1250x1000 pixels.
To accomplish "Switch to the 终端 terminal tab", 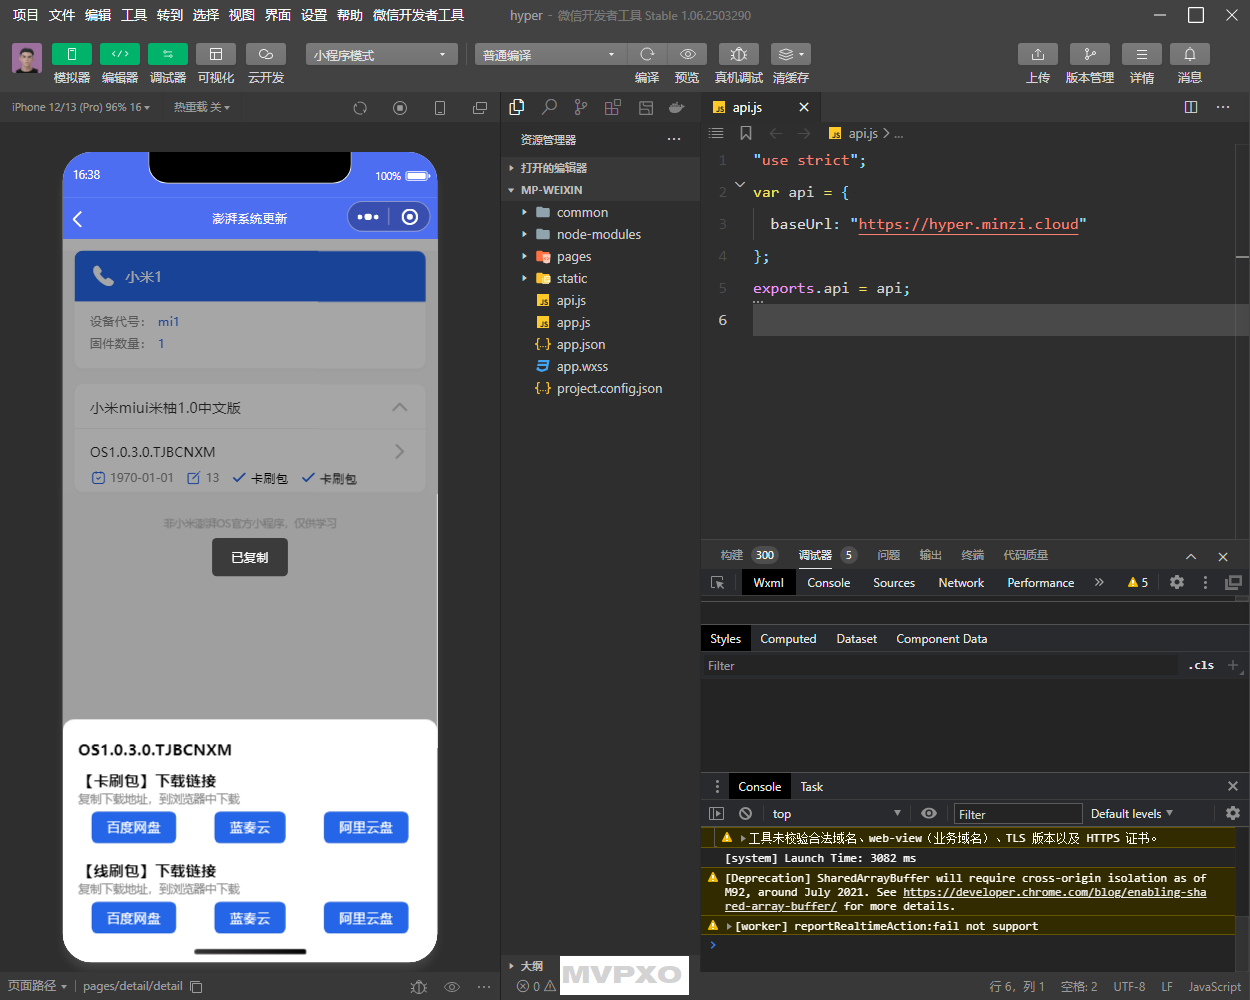I will click(973, 555).
